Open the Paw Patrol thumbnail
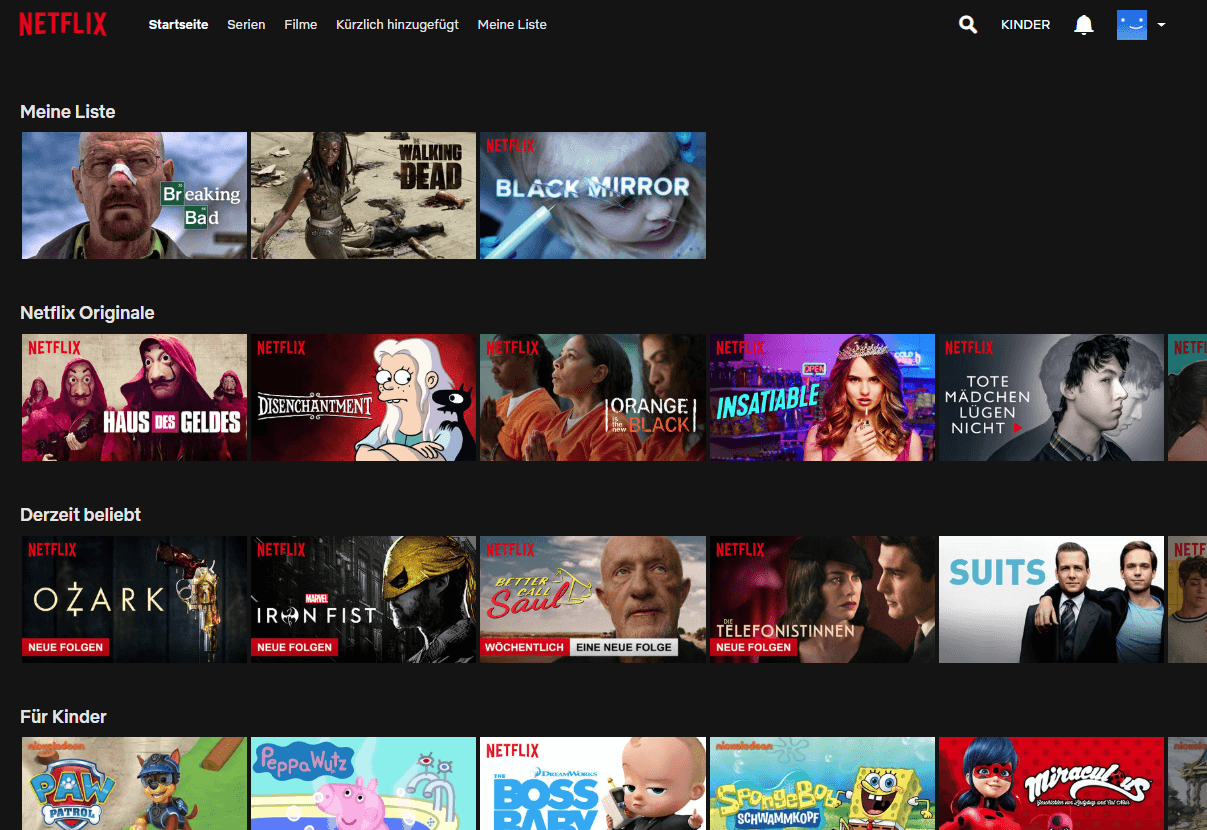The image size is (1207, 830). click(x=134, y=784)
